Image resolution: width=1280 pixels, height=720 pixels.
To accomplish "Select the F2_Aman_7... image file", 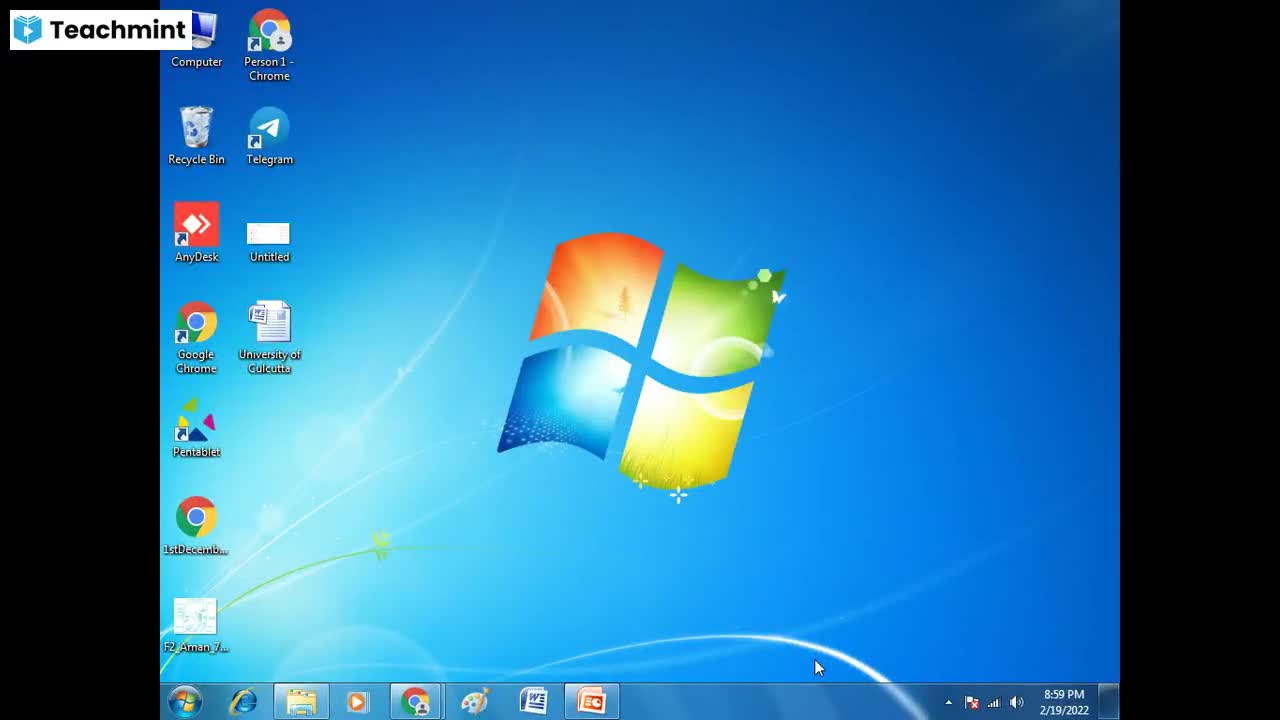I will coord(196,625).
